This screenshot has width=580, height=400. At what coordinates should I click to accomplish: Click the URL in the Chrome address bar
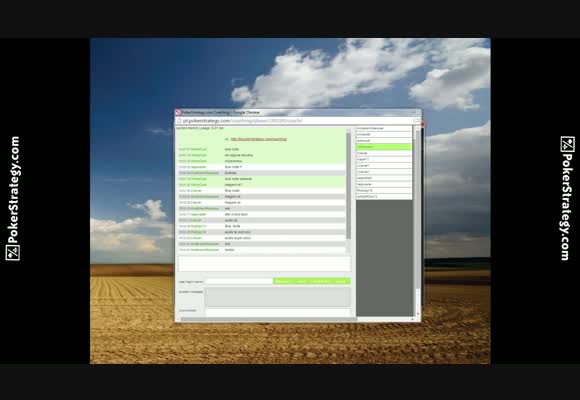243,121
